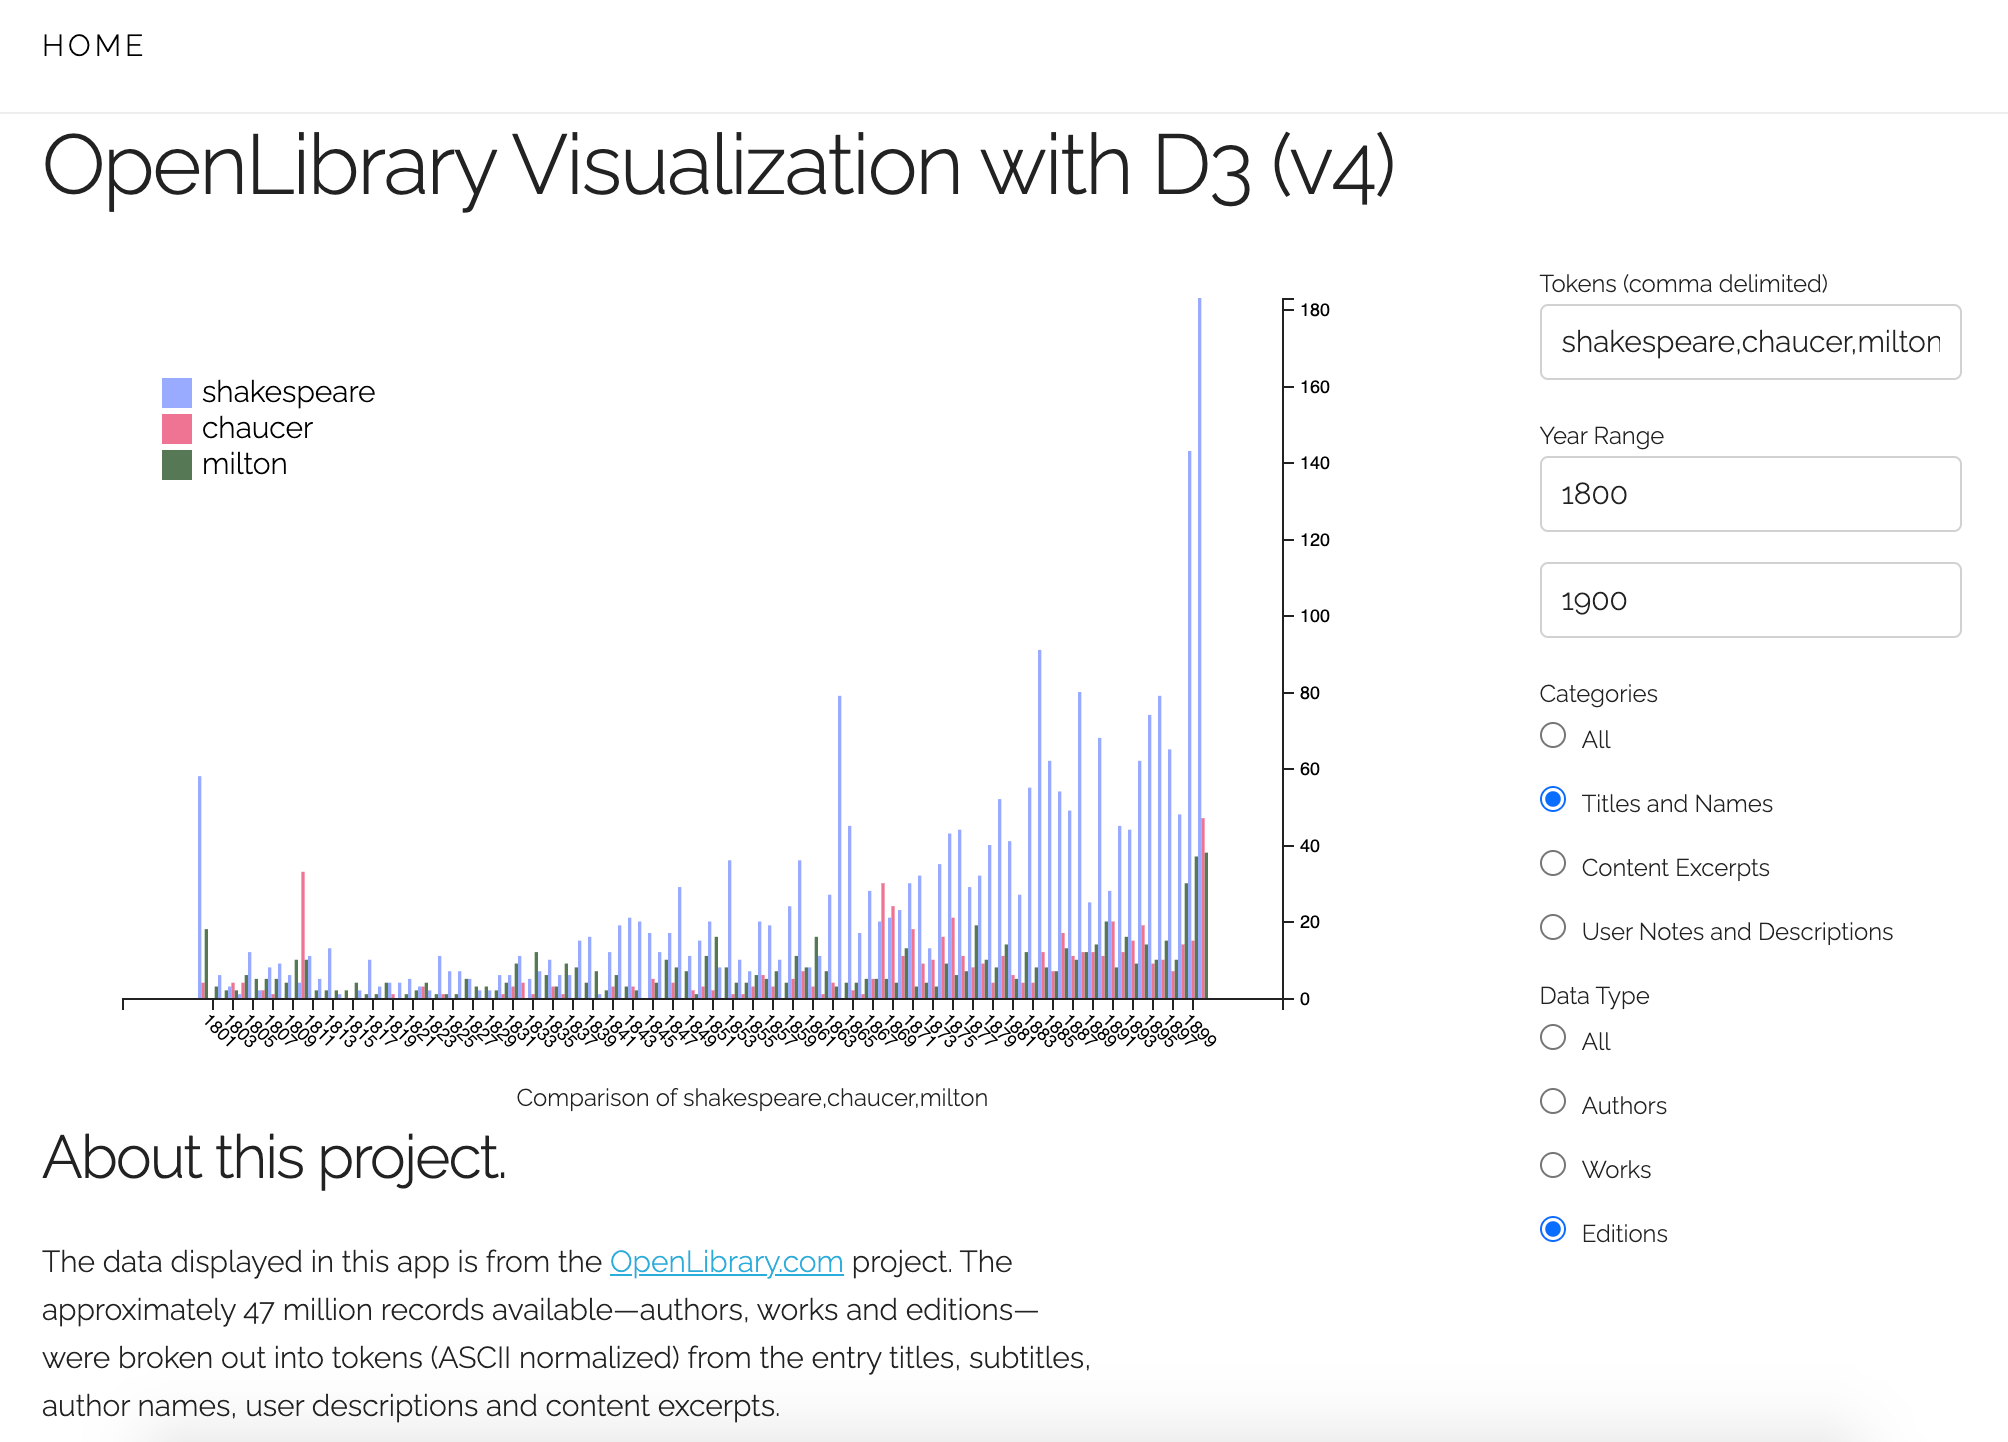Screen dimensions: 2008x1442
Task: Select the 'Content Excerpts' radio button
Action: [x=1554, y=867]
